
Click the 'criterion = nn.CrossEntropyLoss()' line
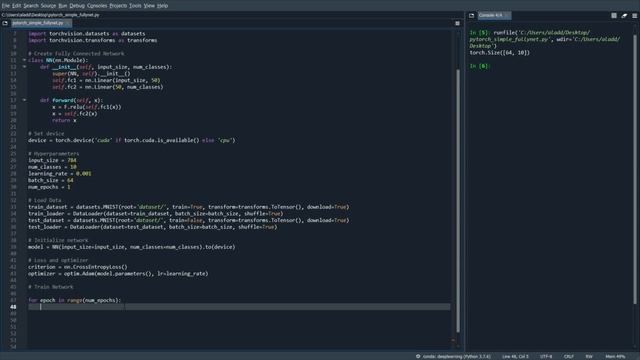[78, 267]
